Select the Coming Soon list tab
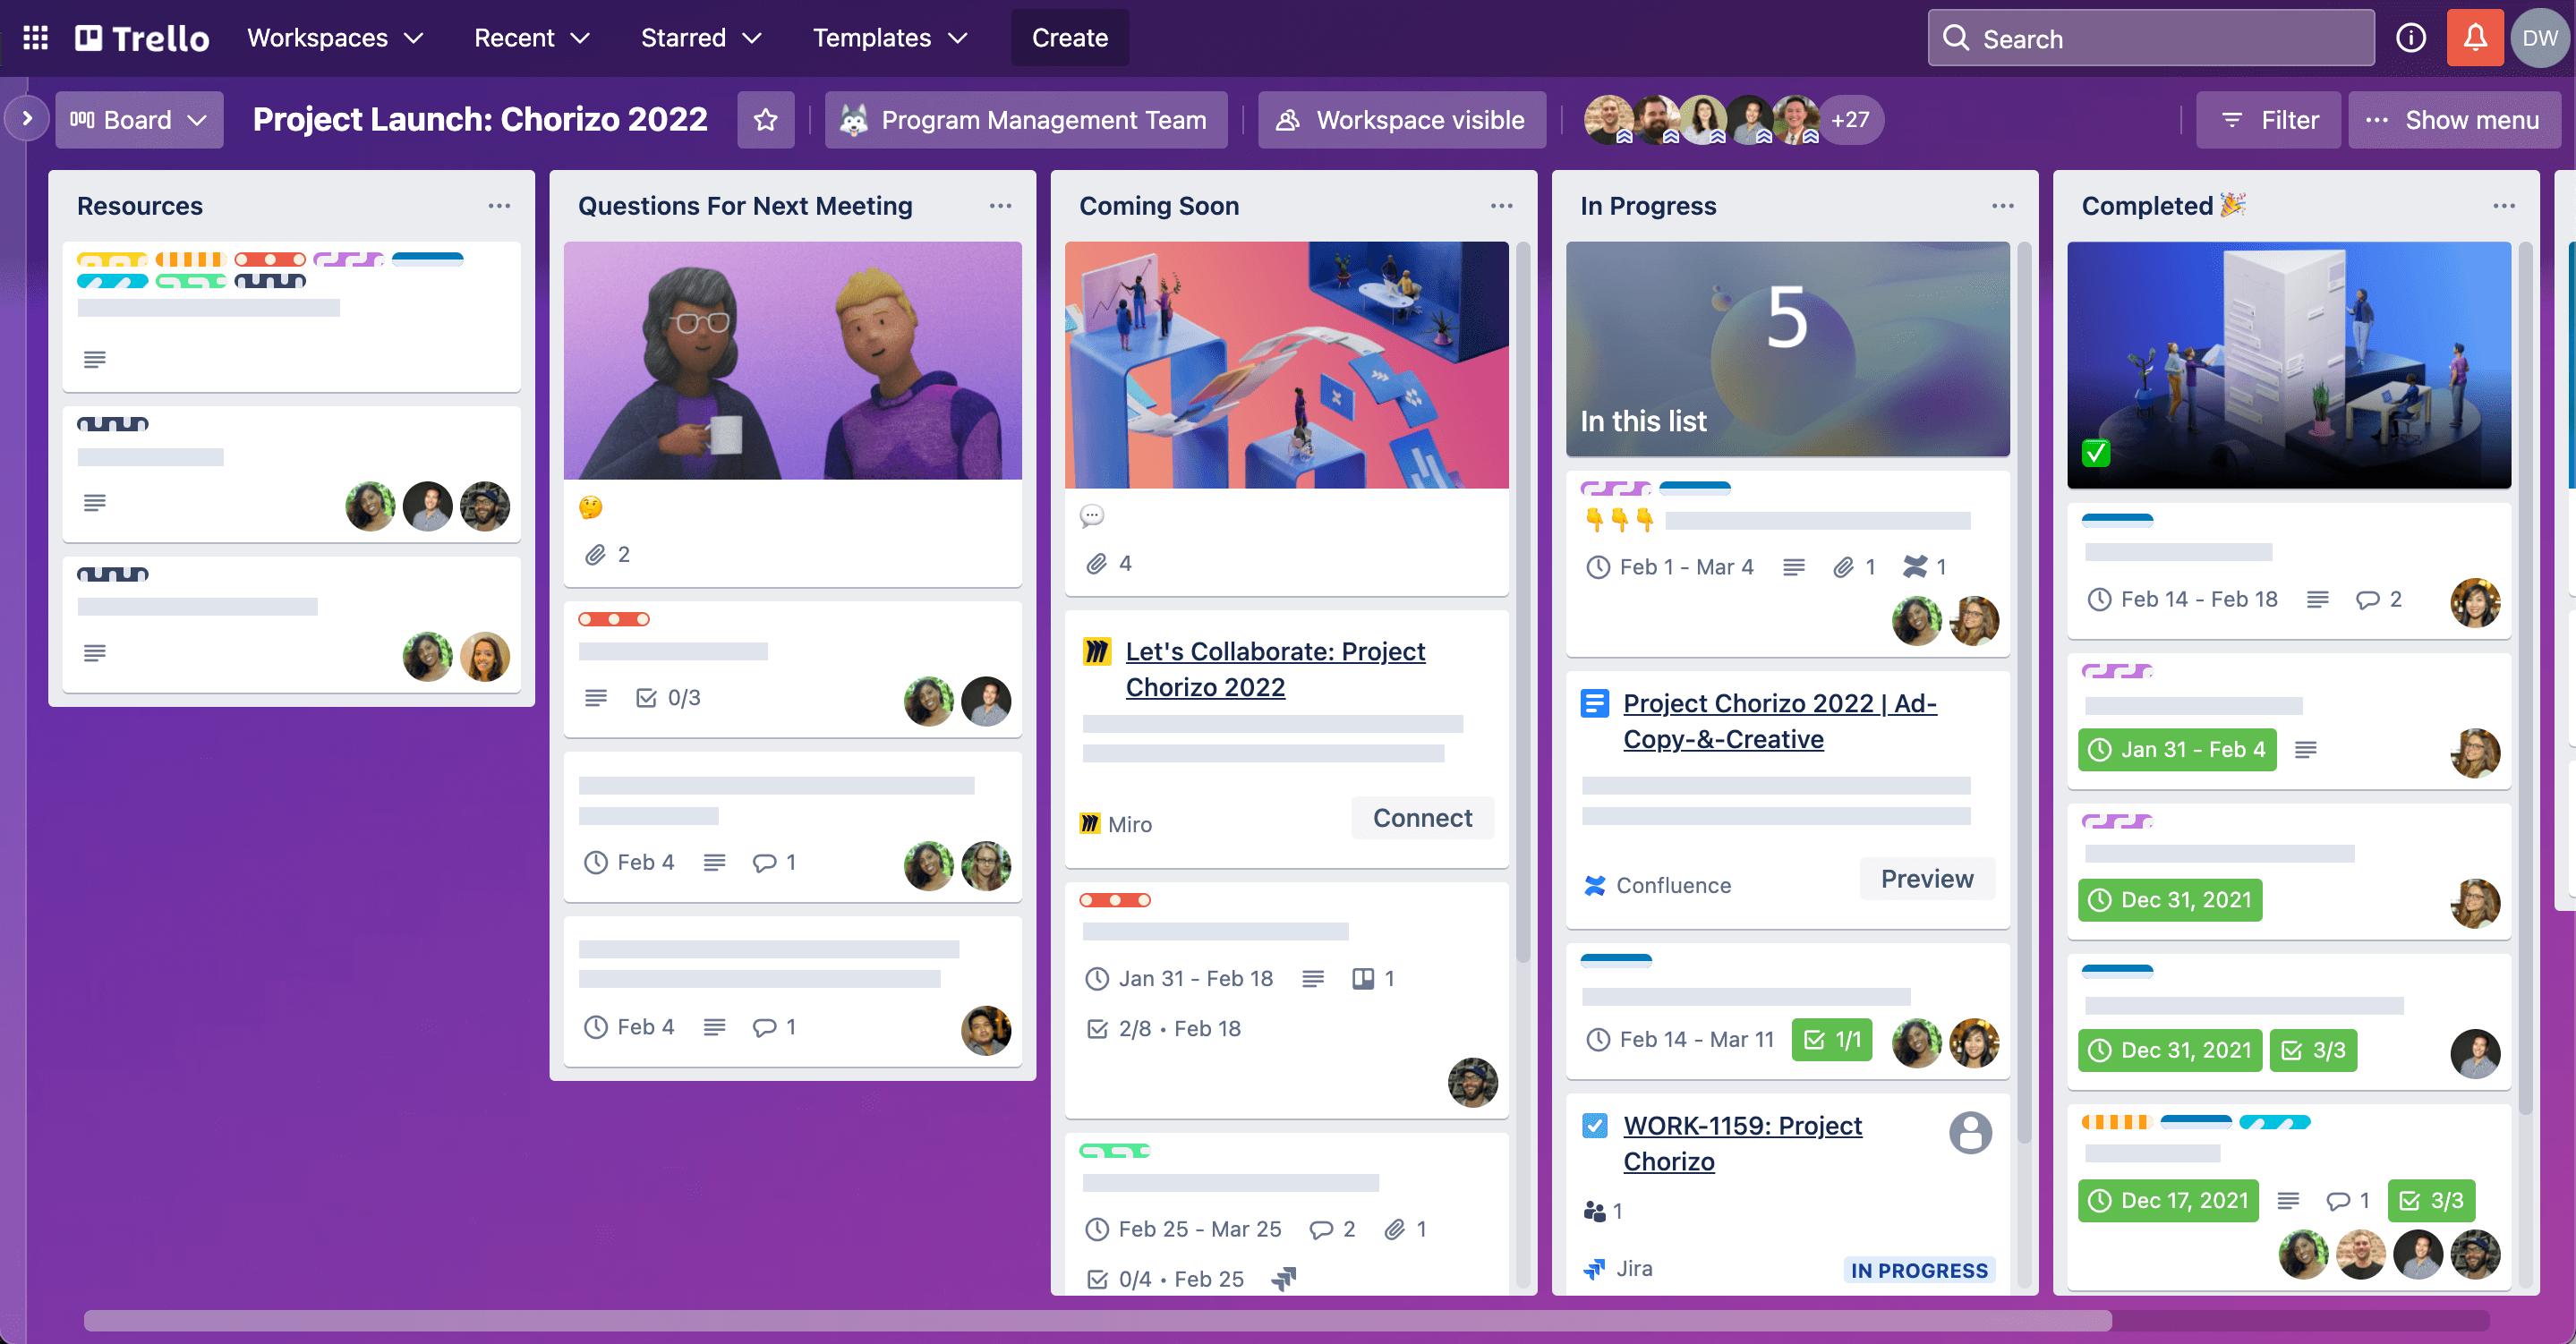 (1158, 204)
